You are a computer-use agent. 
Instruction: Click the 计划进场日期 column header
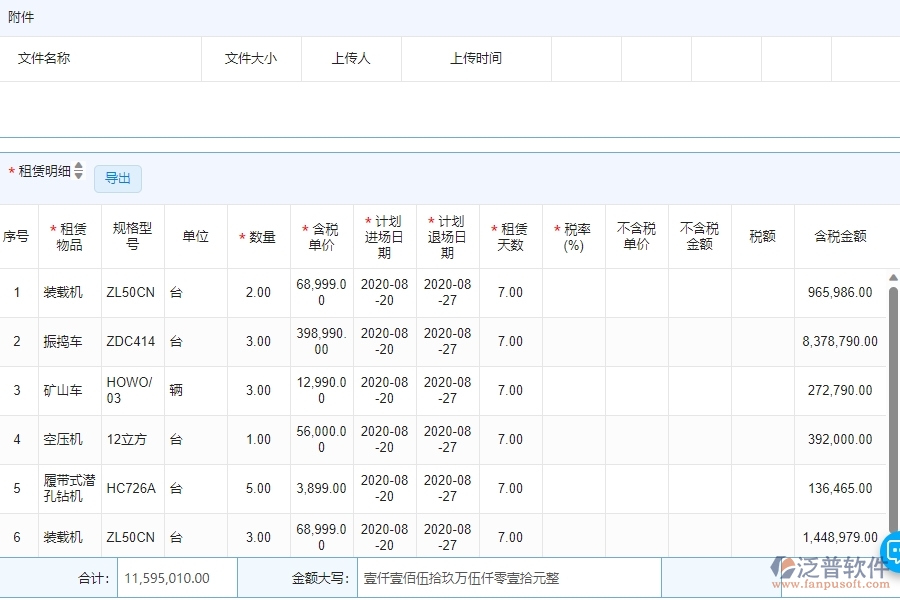click(384, 235)
